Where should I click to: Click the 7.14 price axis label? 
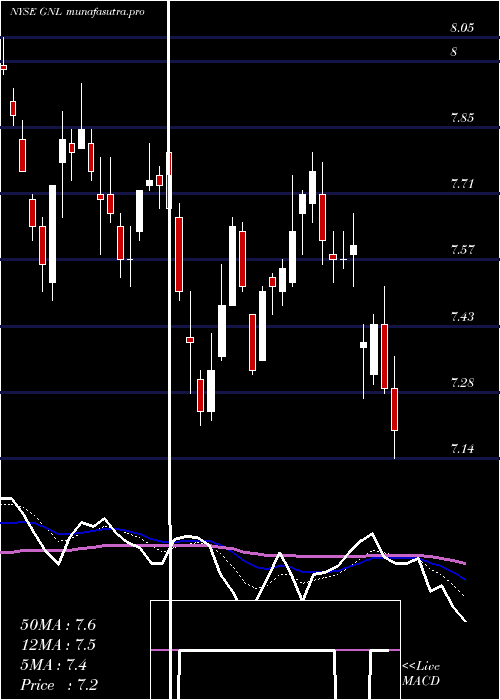(x=462, y=449)
